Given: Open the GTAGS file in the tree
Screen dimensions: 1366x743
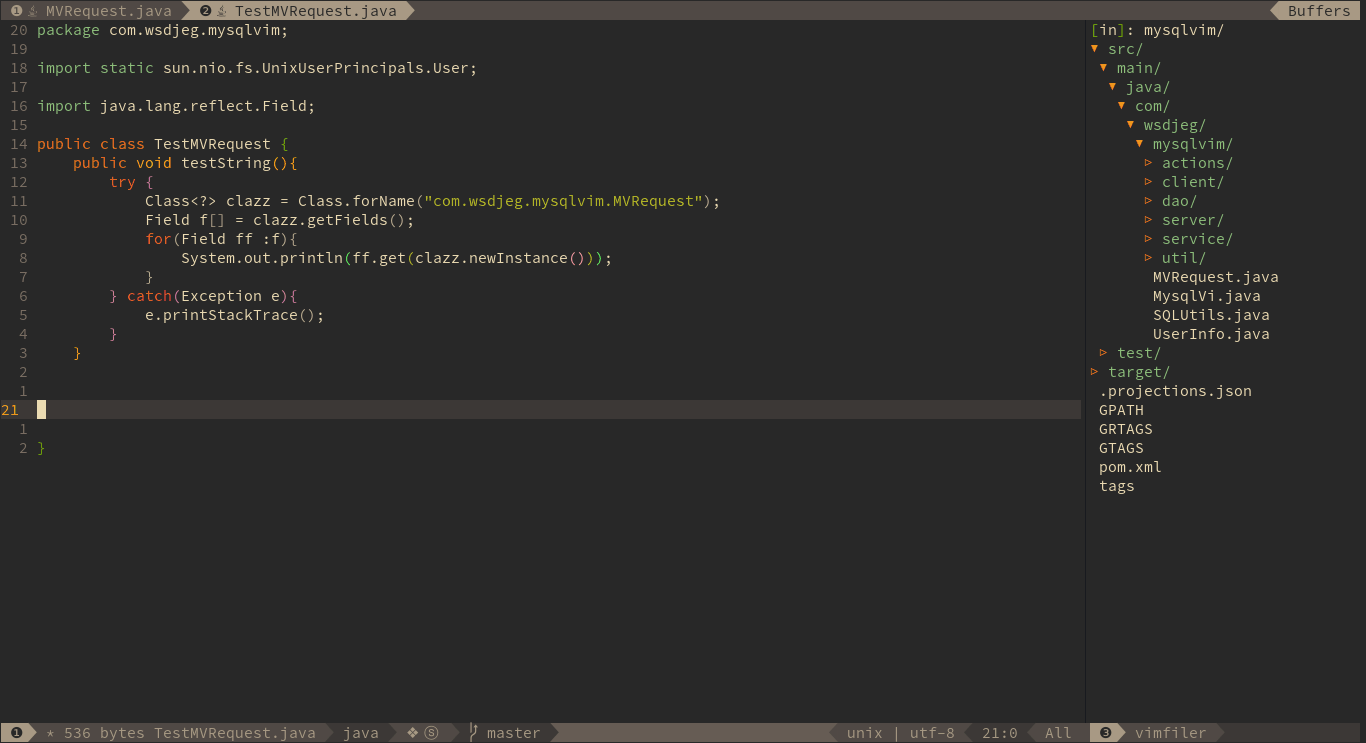Looking at the screenshot, I should 1121,448.
